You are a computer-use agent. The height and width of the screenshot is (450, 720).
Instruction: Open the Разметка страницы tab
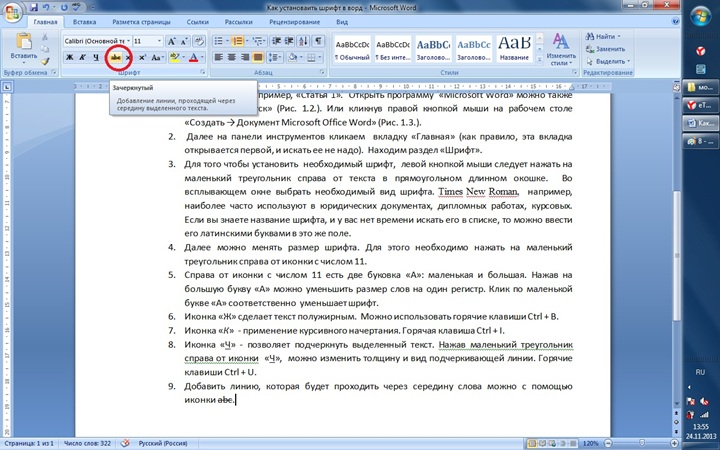point(141,22)
